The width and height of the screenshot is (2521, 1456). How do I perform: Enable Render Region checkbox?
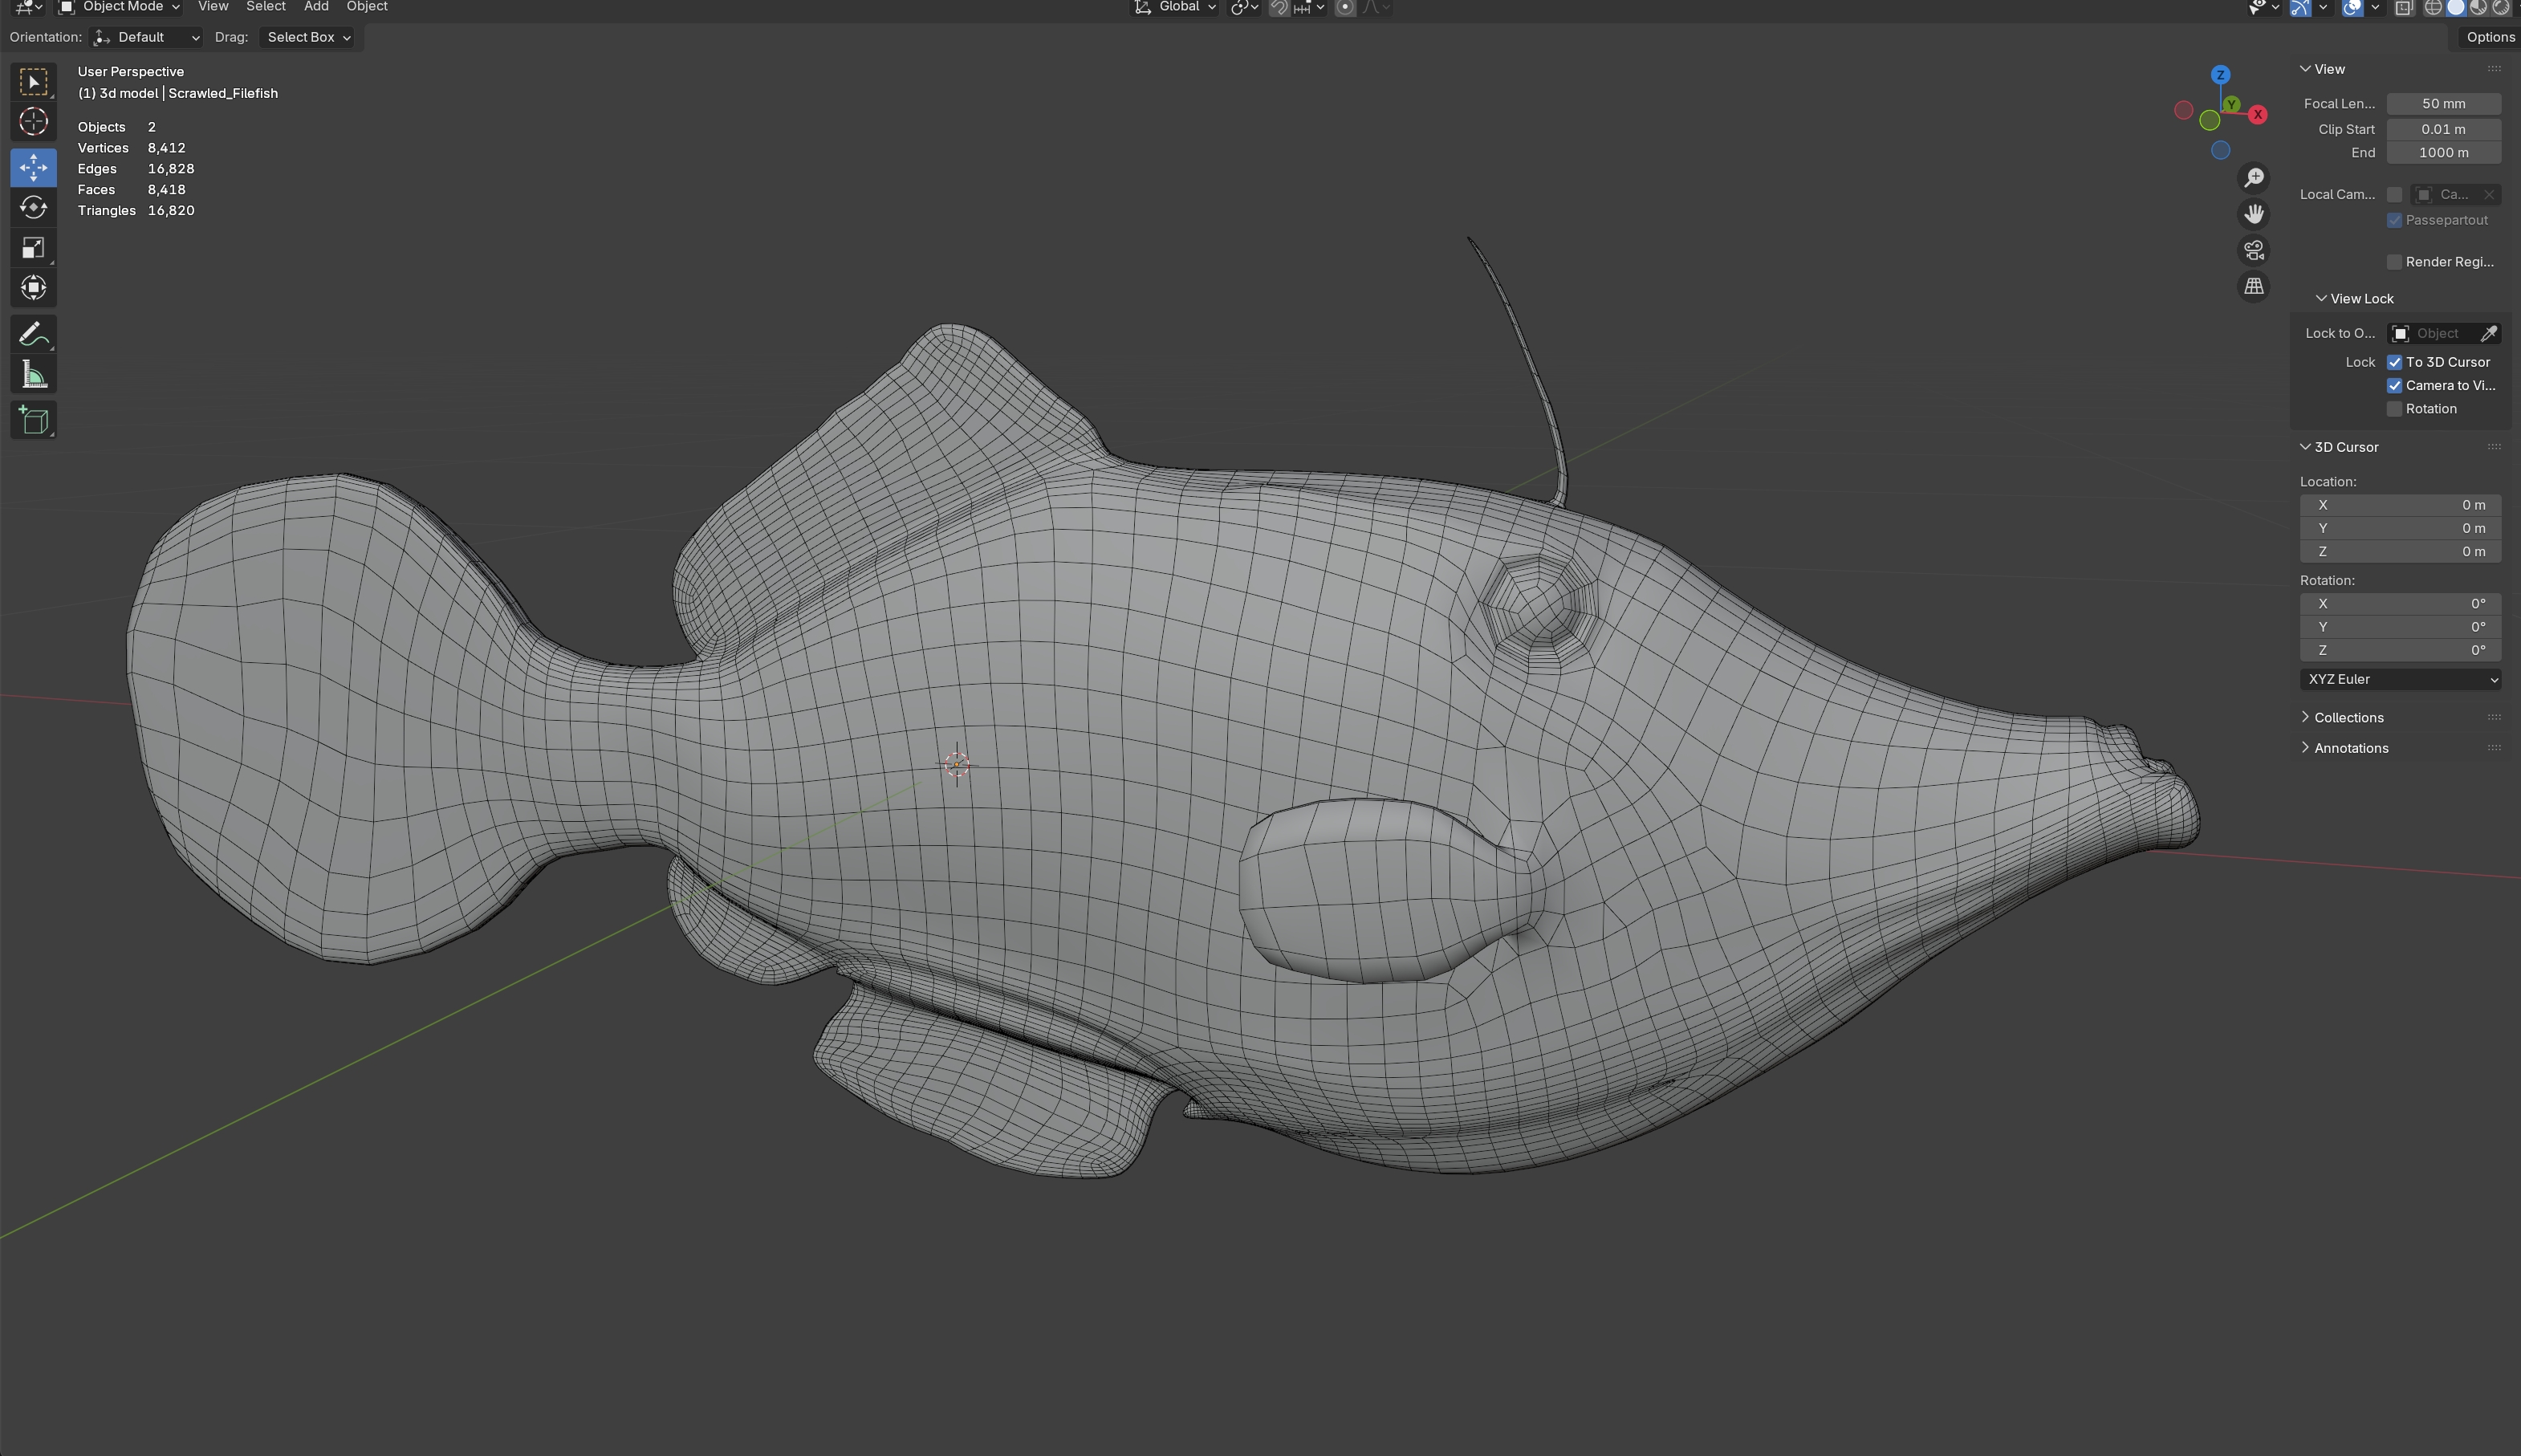(2394, 262)
